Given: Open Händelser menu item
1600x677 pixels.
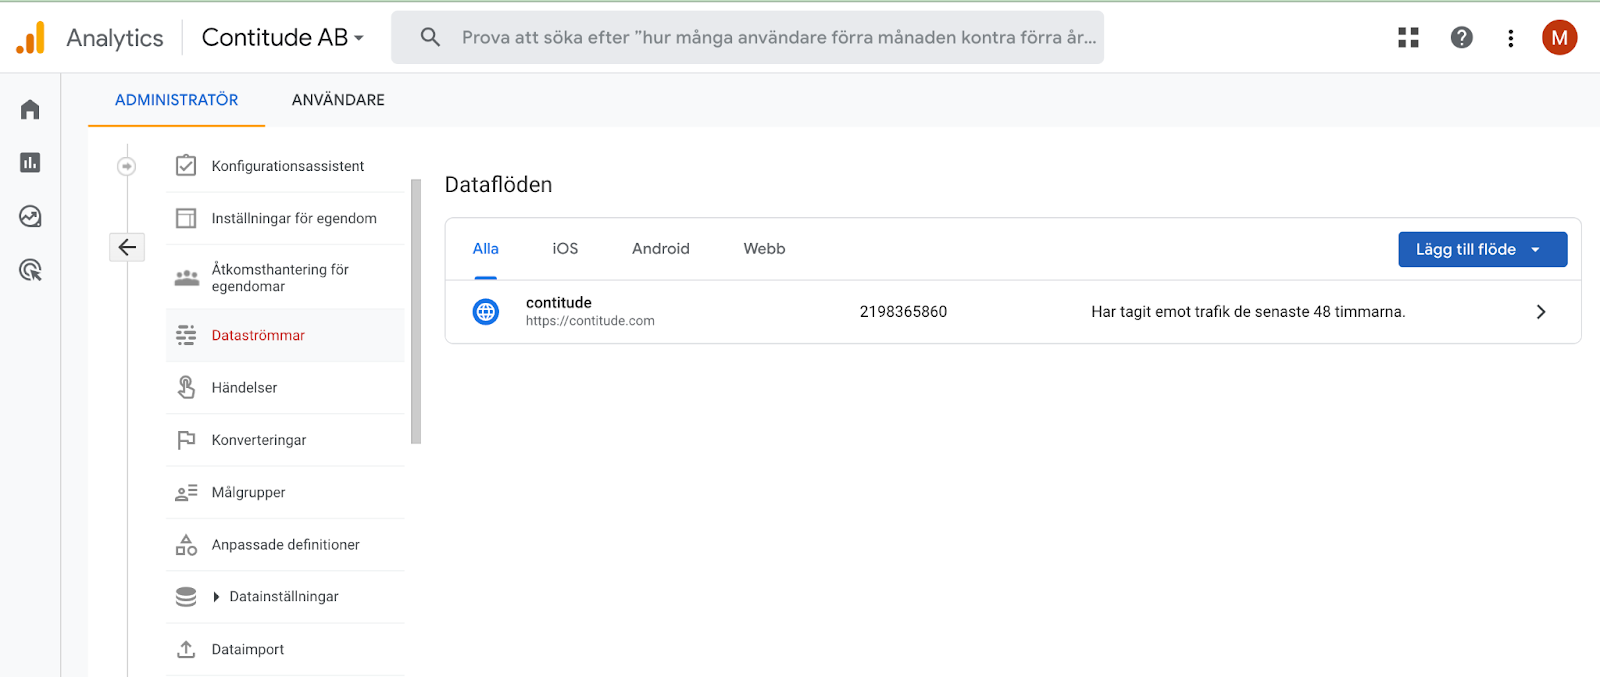Looking at the screenshot, I should [285, 387].
